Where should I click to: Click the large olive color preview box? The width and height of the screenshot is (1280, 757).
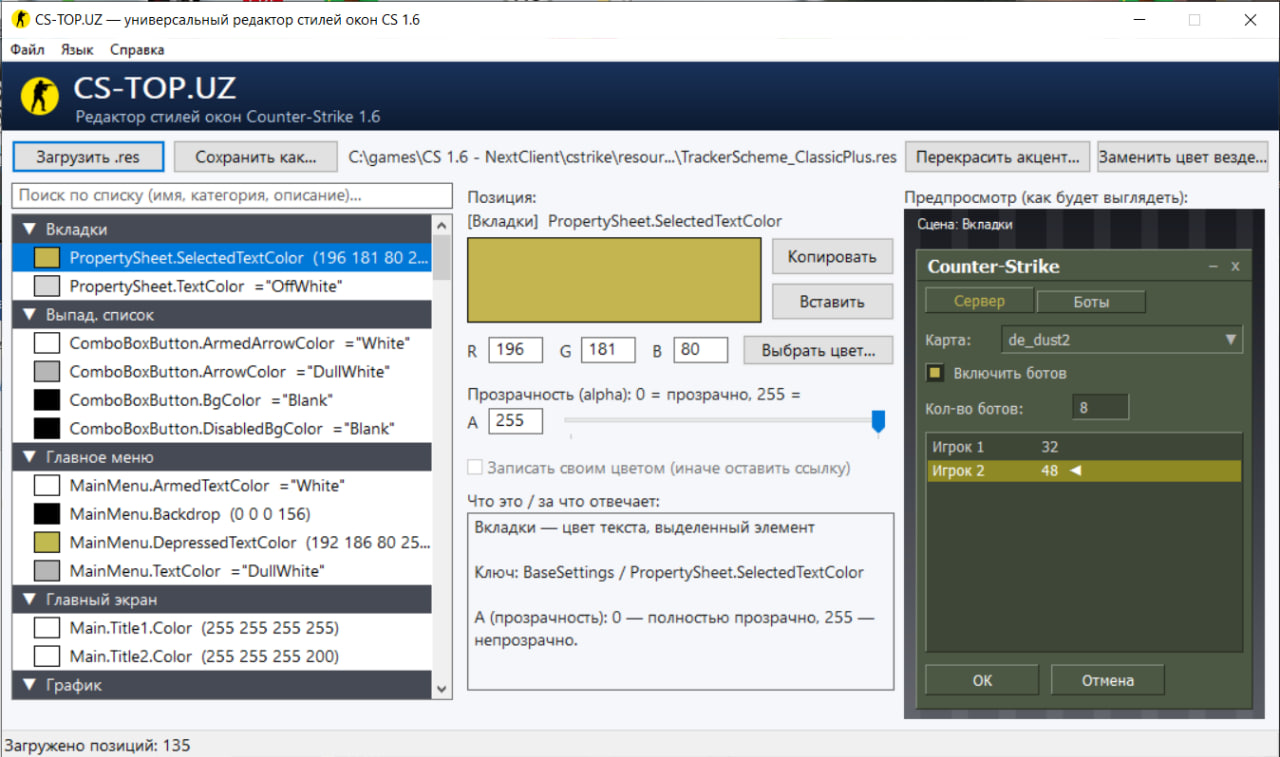pyautogui.click(x=614, y=279)
